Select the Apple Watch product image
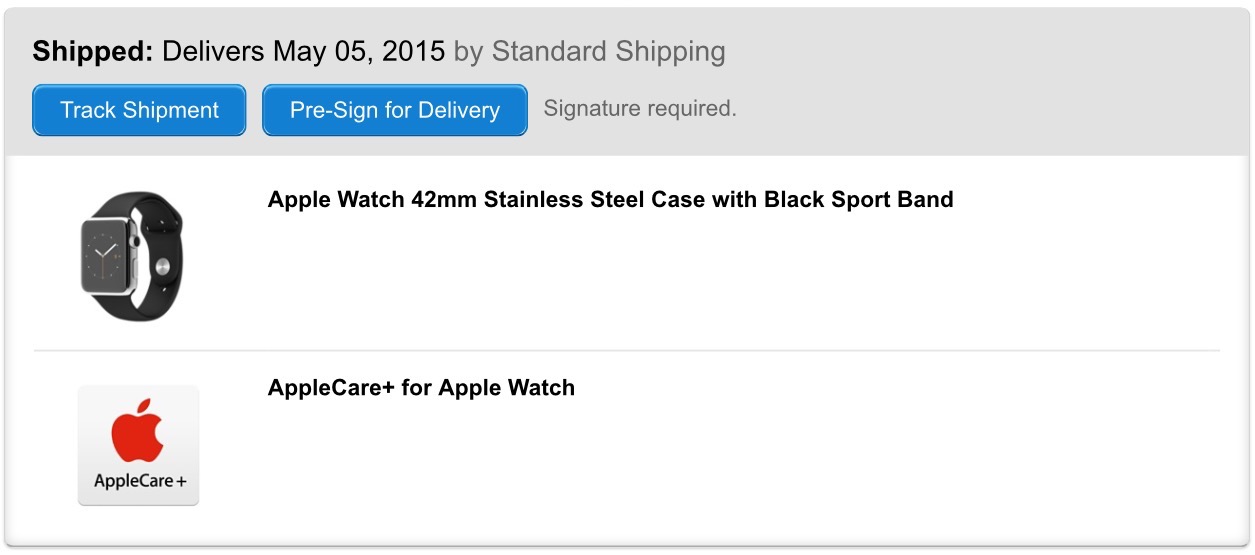This screenshot has width=1255, height=555. pyautogui.click(x=133, y=257)
